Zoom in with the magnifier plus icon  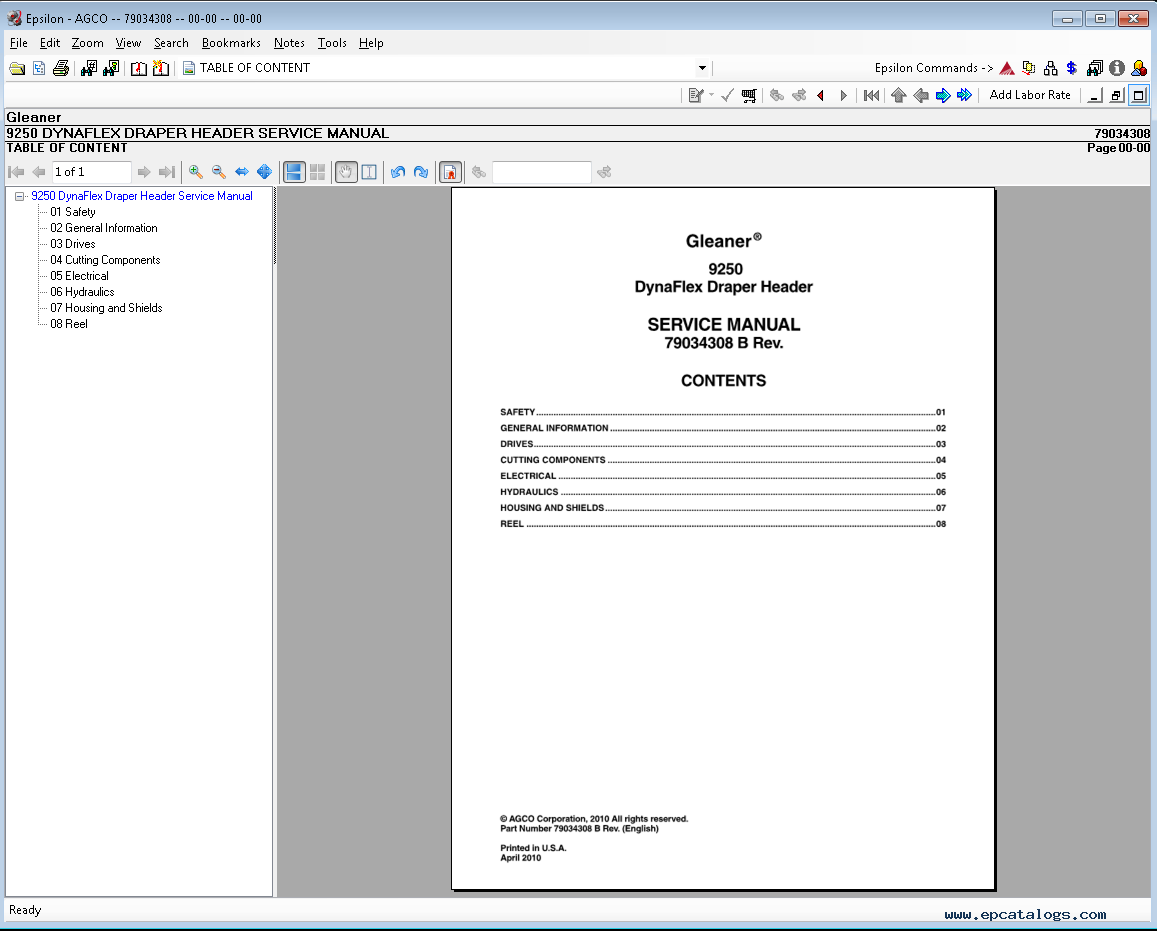click(x=196, y=172)
